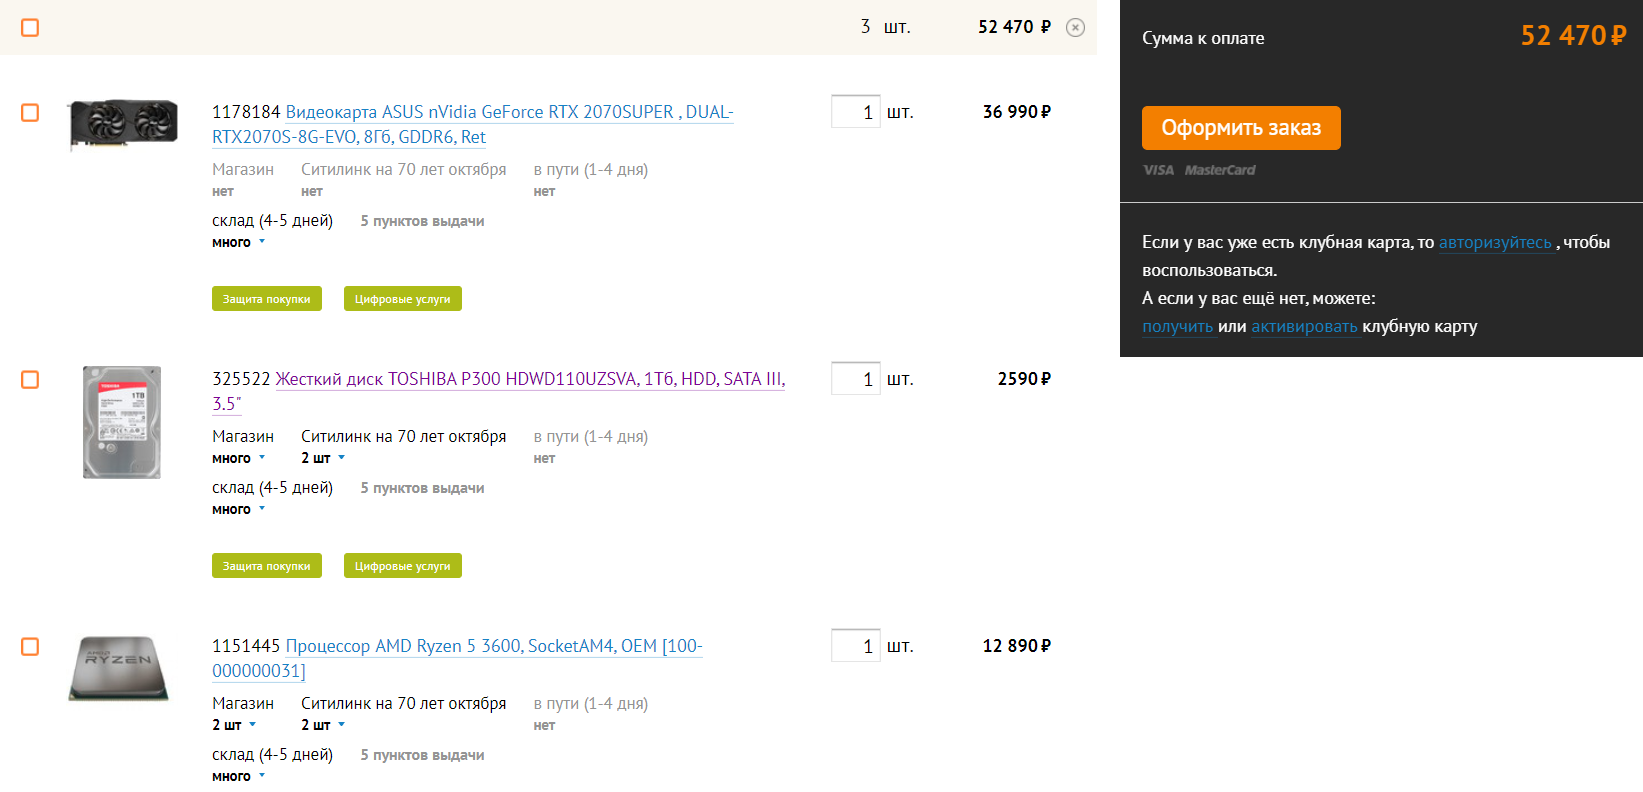This screenshot has width=1643, height=792.
Task: Expand Магазин stock dropdown for the Toshiba drive
Action: (x=239, y=458)
